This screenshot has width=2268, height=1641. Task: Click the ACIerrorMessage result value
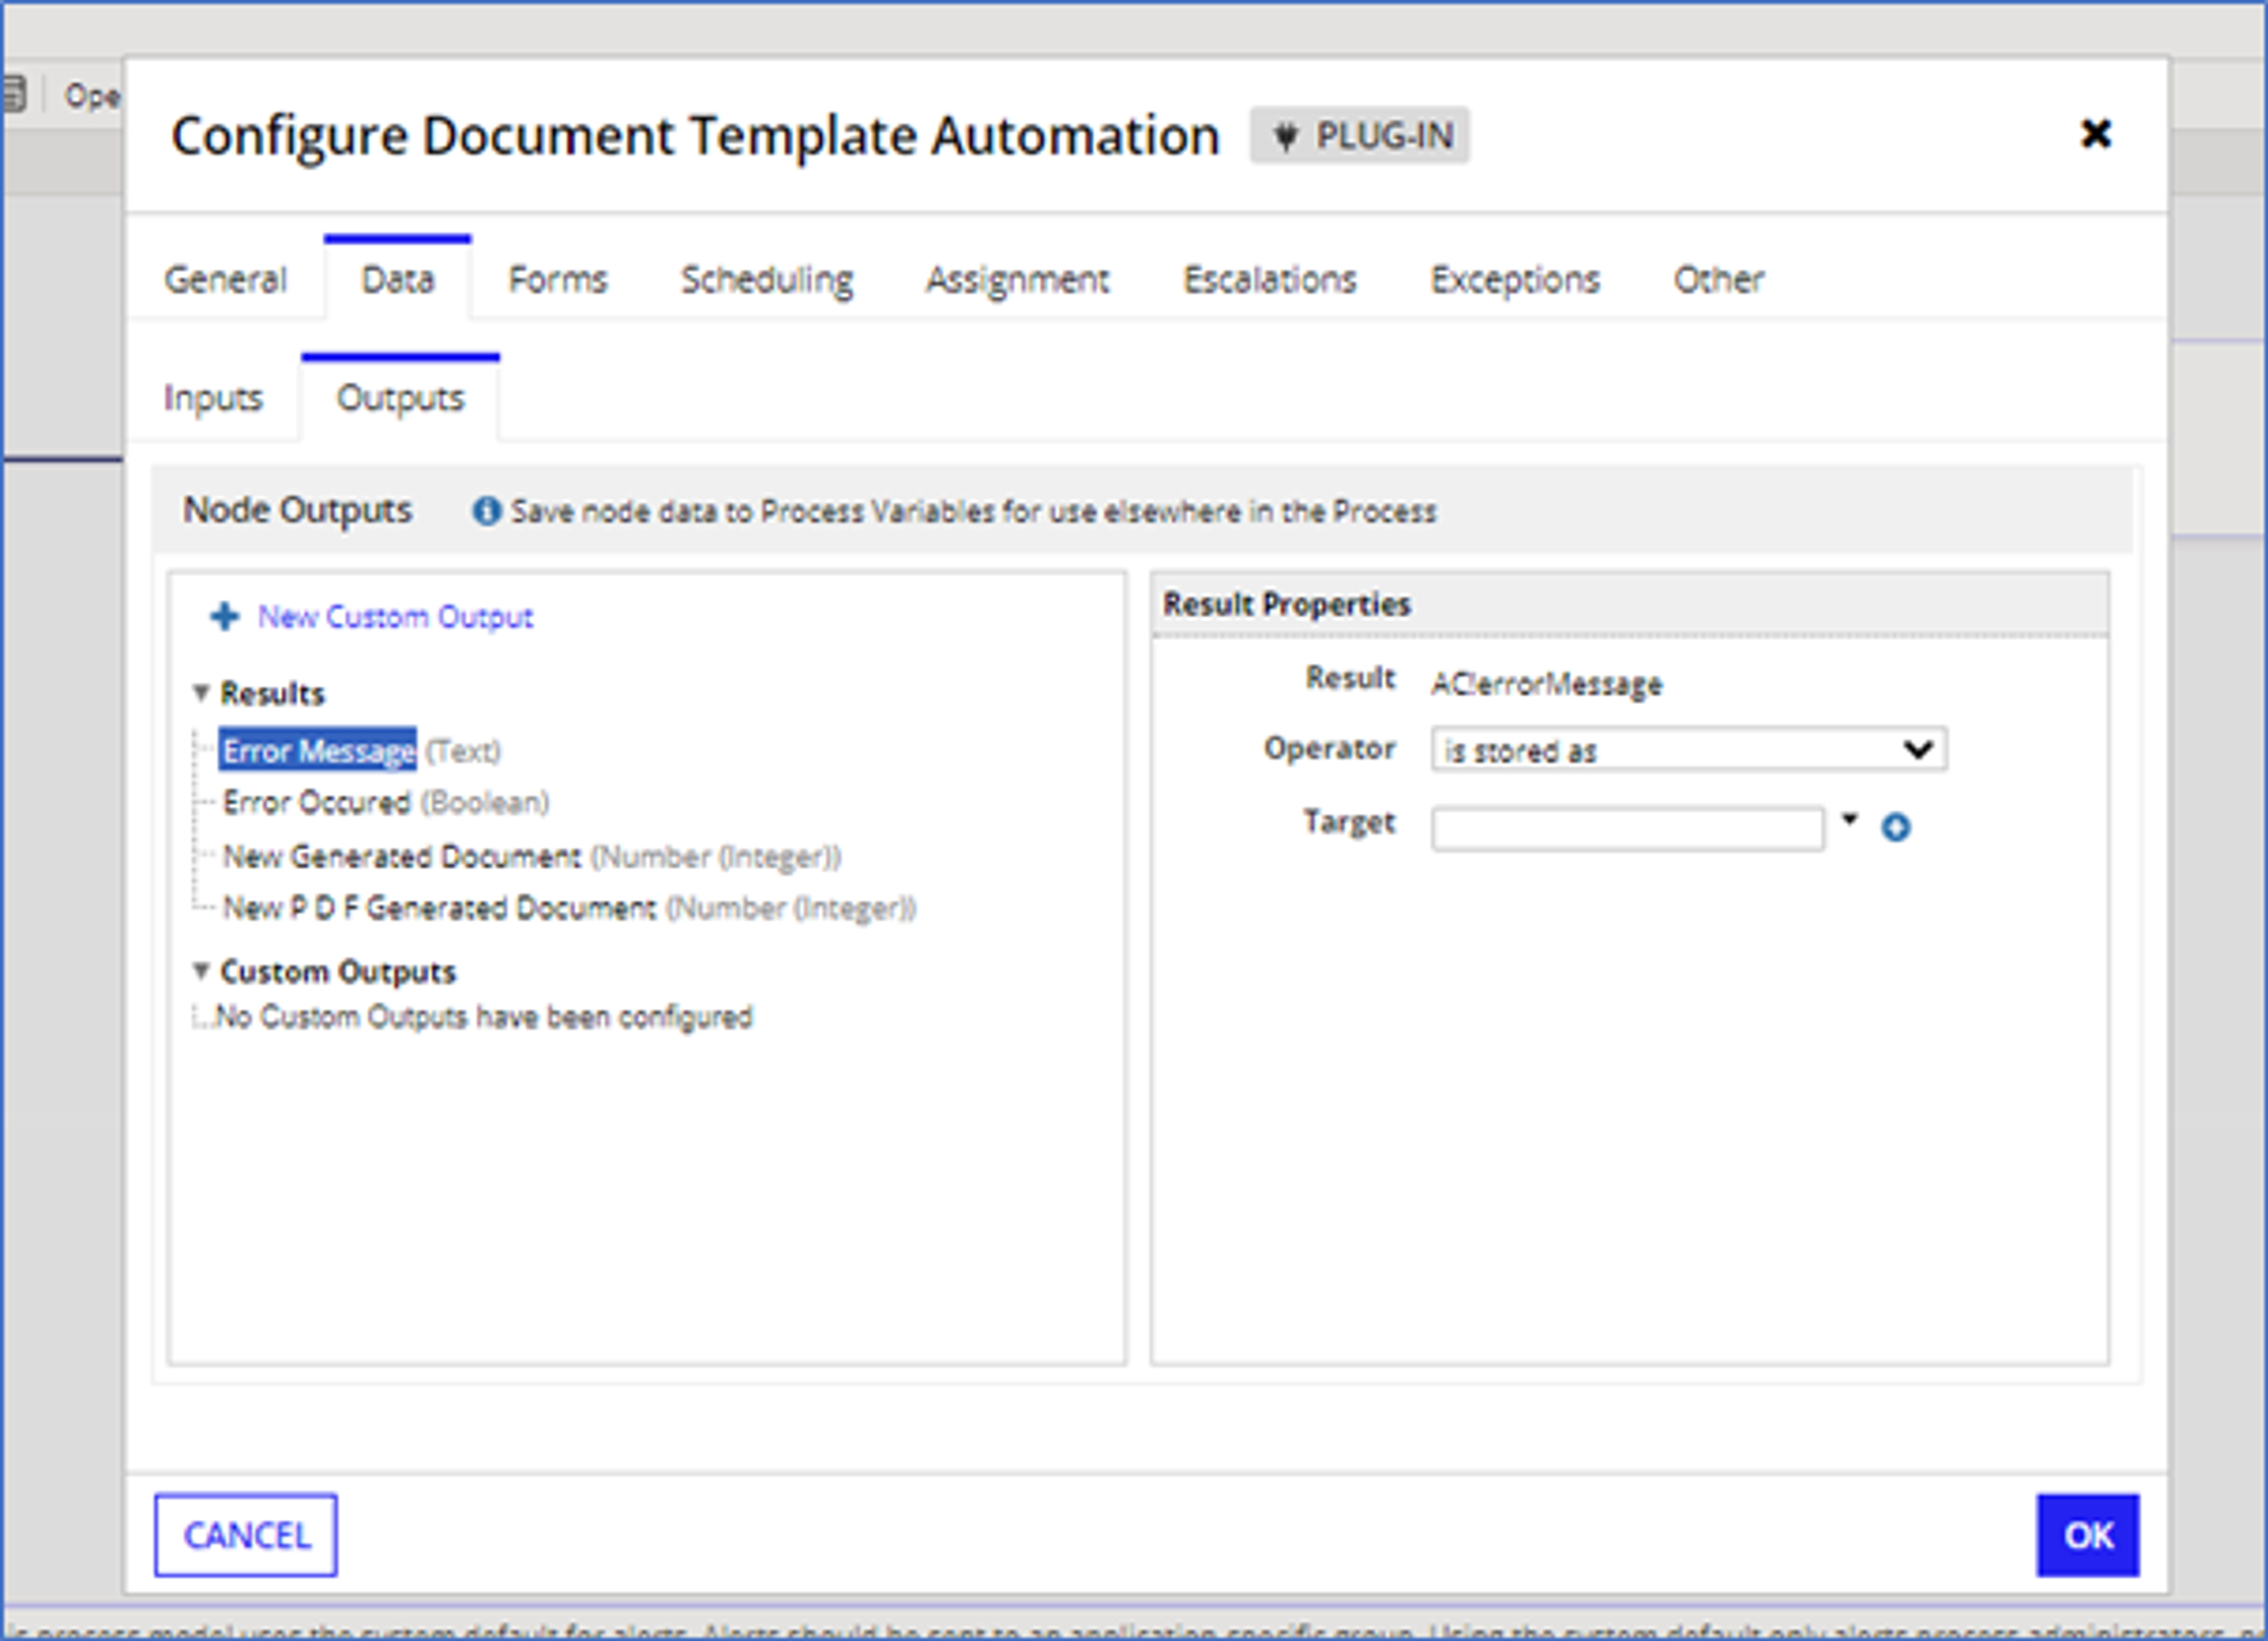point(1546,684)
